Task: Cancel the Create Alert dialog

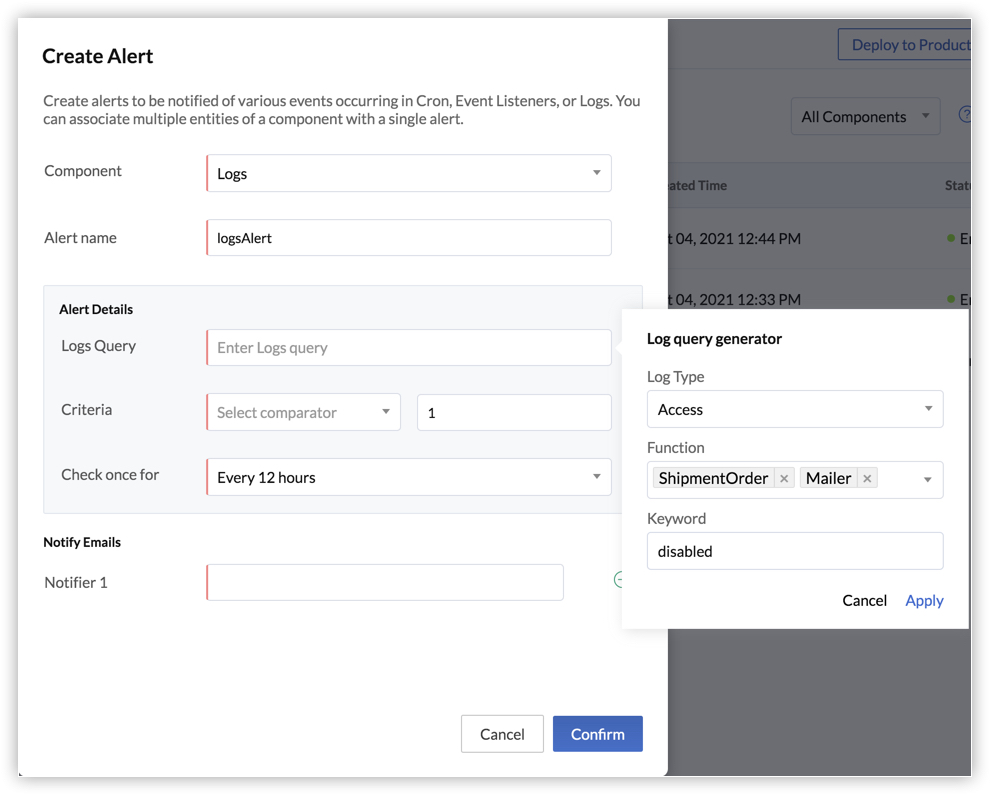Action: pyautogui.click(x=502, y=734)
